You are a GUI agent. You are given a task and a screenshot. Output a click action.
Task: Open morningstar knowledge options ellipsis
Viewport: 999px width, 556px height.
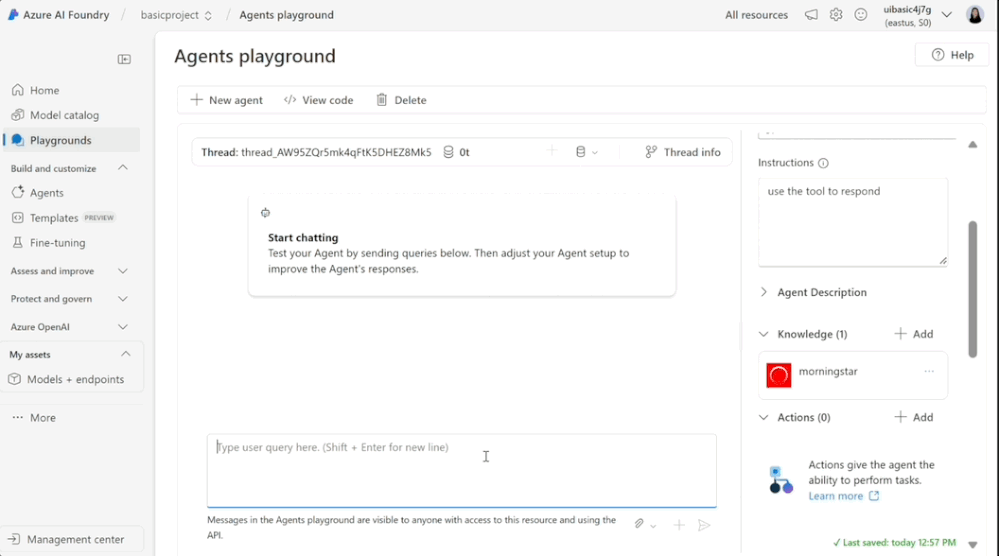click(929, 371)
